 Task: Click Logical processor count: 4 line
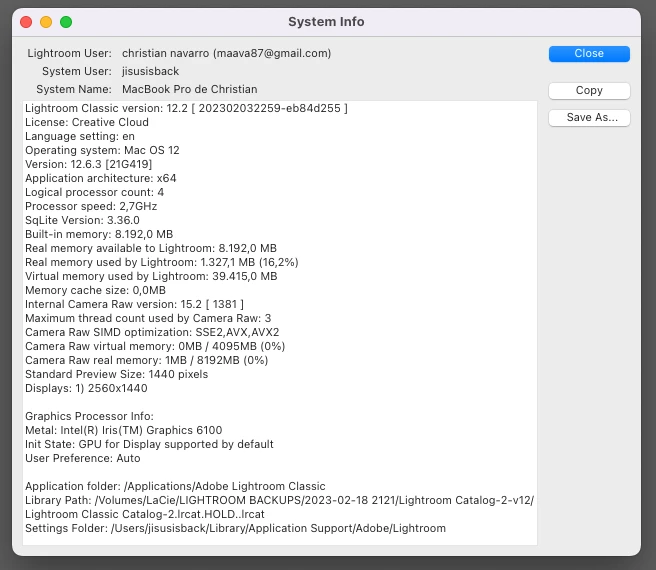[x=95, y=192]
